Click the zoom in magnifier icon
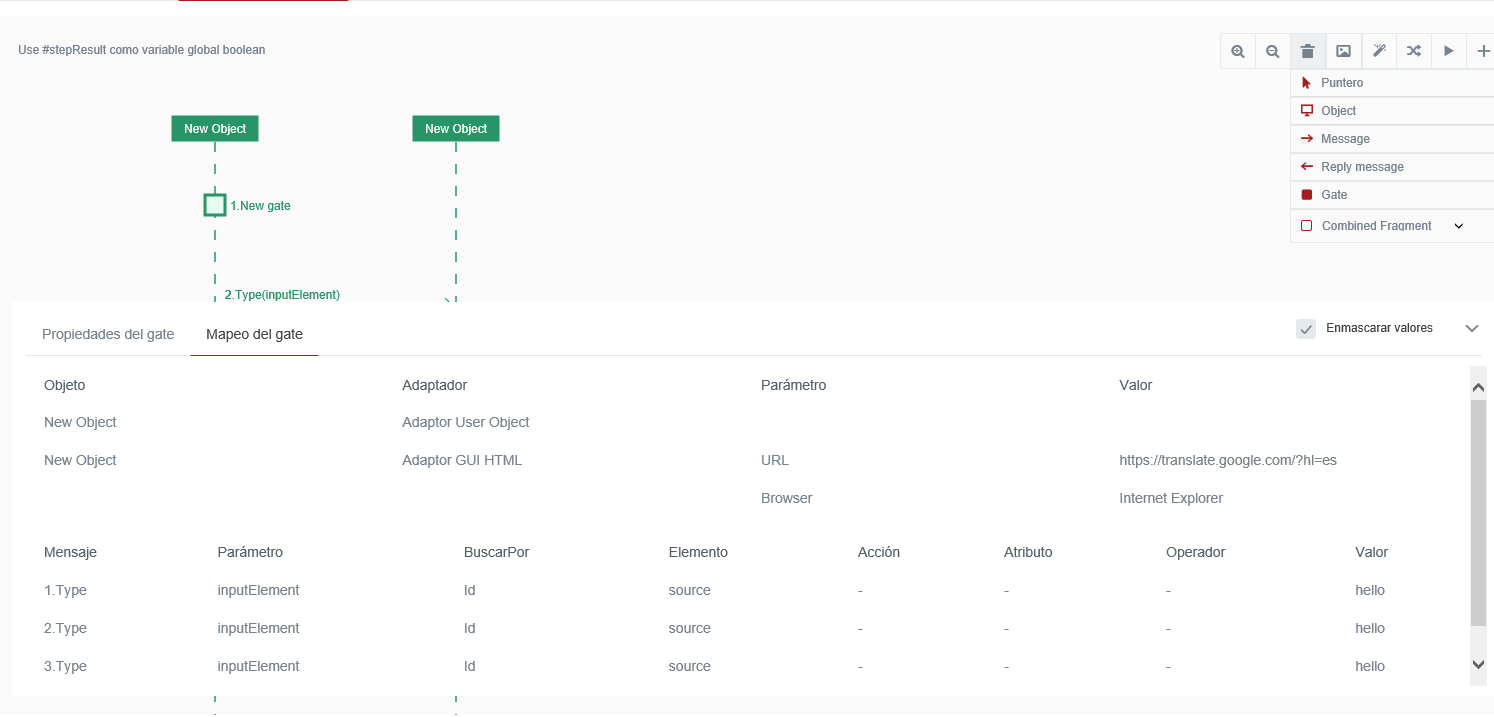1494x717 pixels. pyautogui.click(x=1238, y=51)
